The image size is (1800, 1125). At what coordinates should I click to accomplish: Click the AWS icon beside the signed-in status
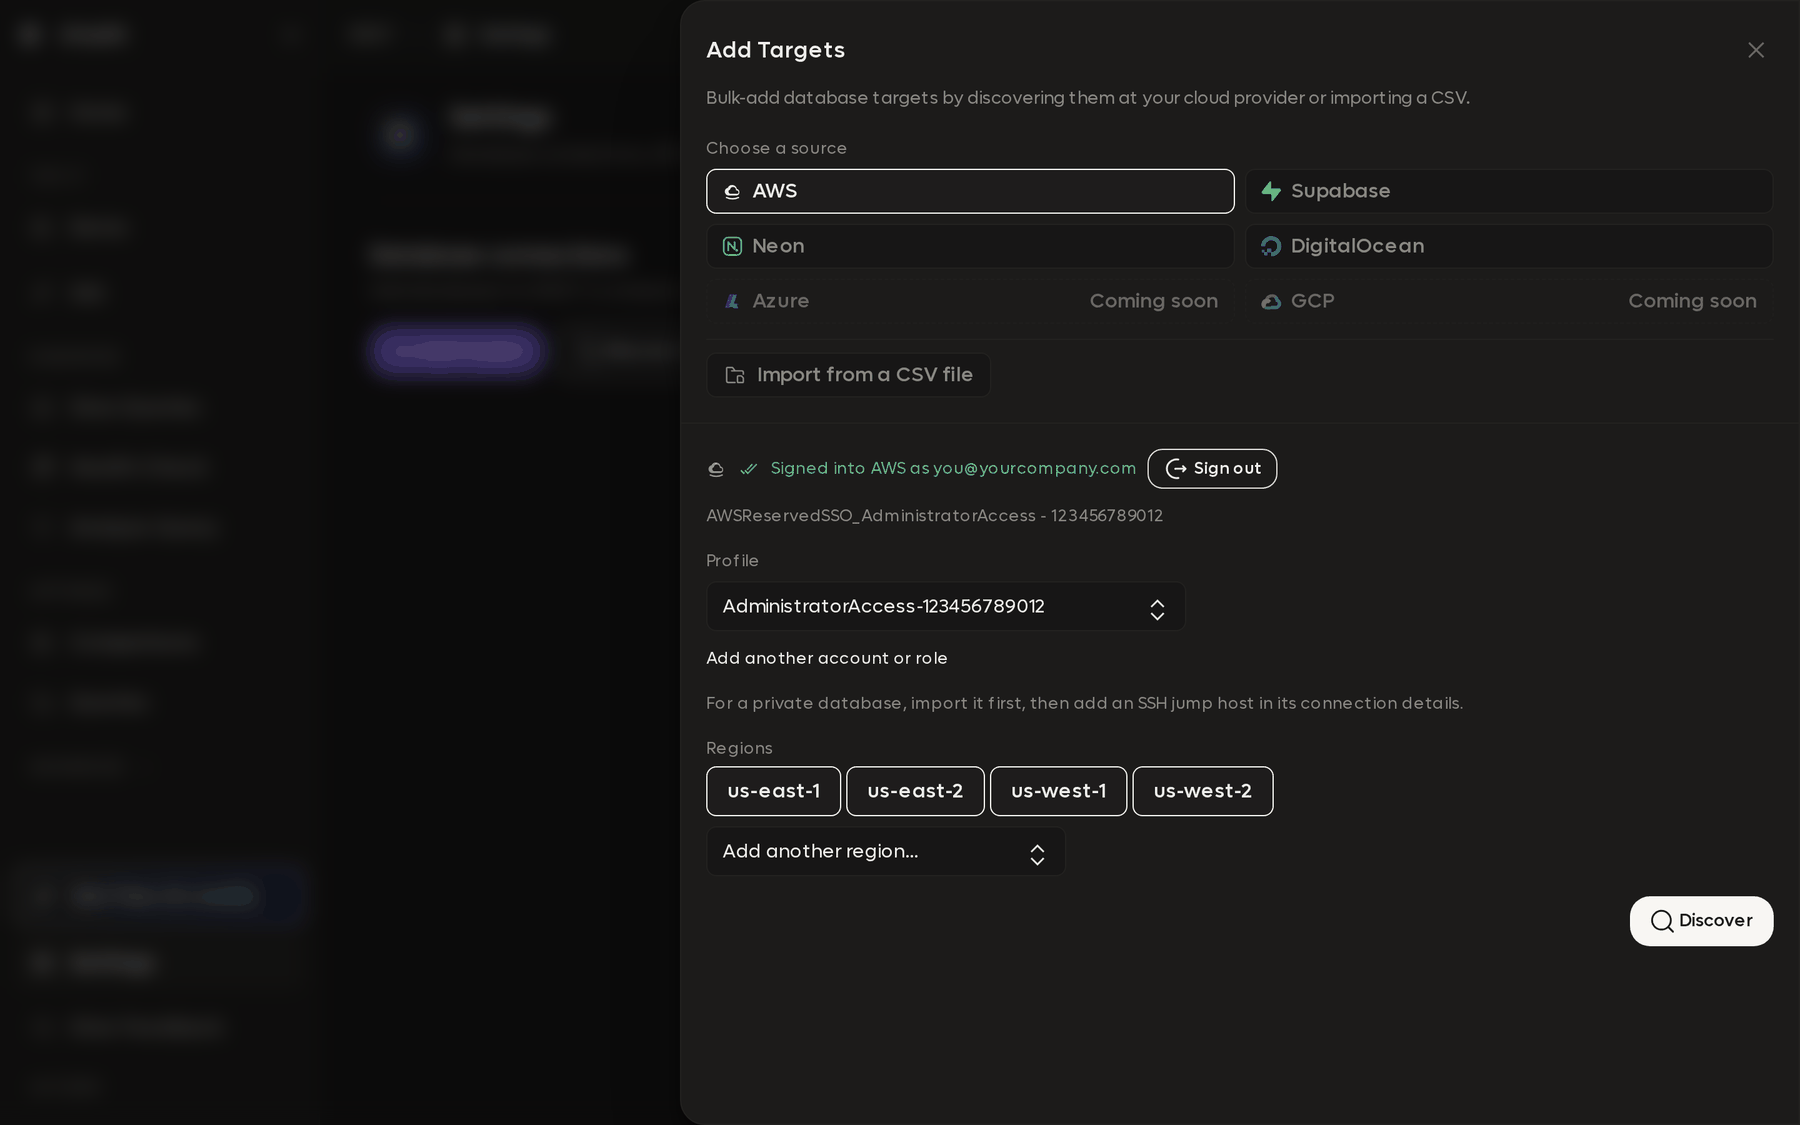tap(716, 469)
